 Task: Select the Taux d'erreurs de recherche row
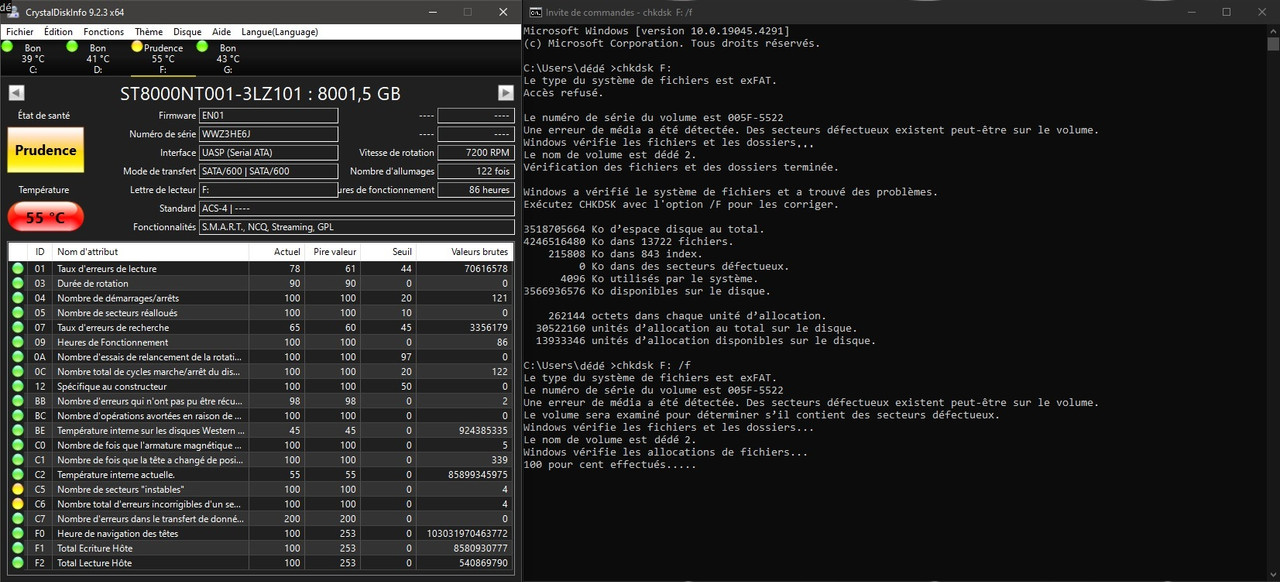click(x=261, y=327)
